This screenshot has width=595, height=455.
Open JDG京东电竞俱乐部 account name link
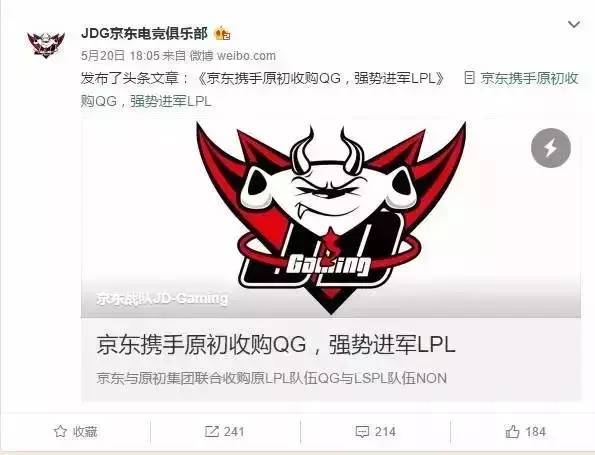tap(144, 33)
